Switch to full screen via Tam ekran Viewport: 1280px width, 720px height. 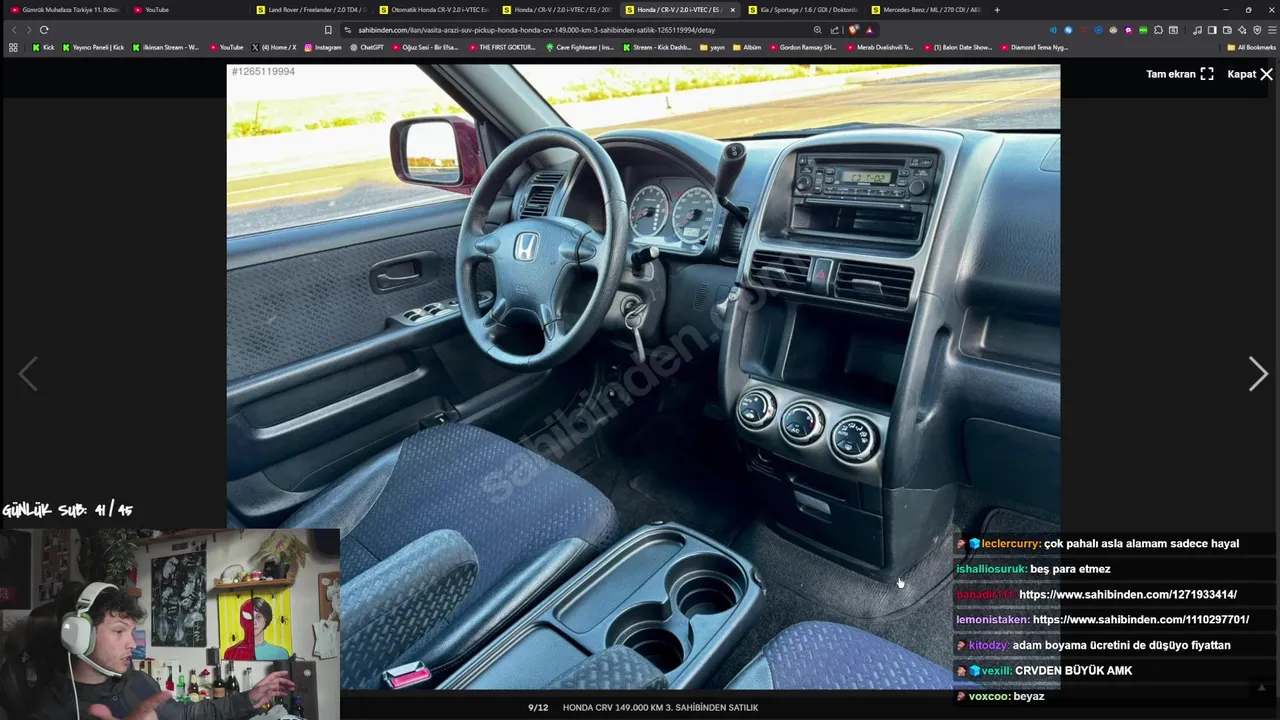coord(1179,74)
